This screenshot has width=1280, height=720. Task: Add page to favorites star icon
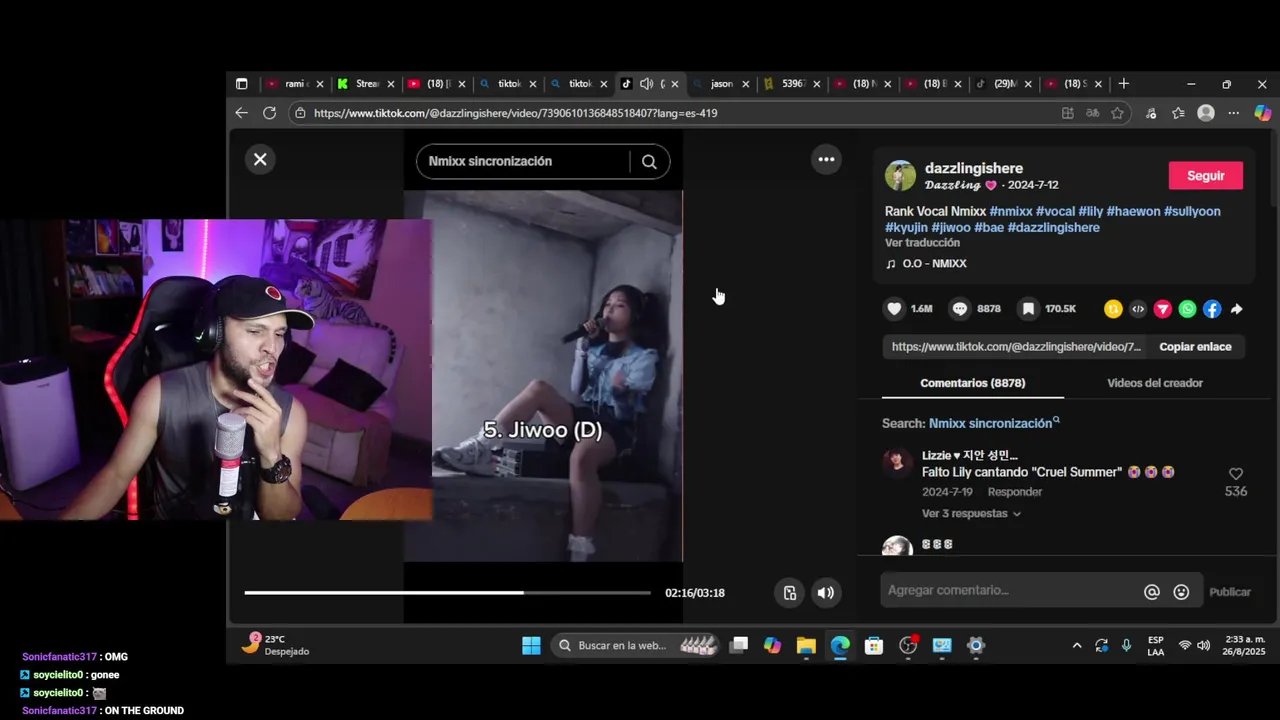point(1117,113)
